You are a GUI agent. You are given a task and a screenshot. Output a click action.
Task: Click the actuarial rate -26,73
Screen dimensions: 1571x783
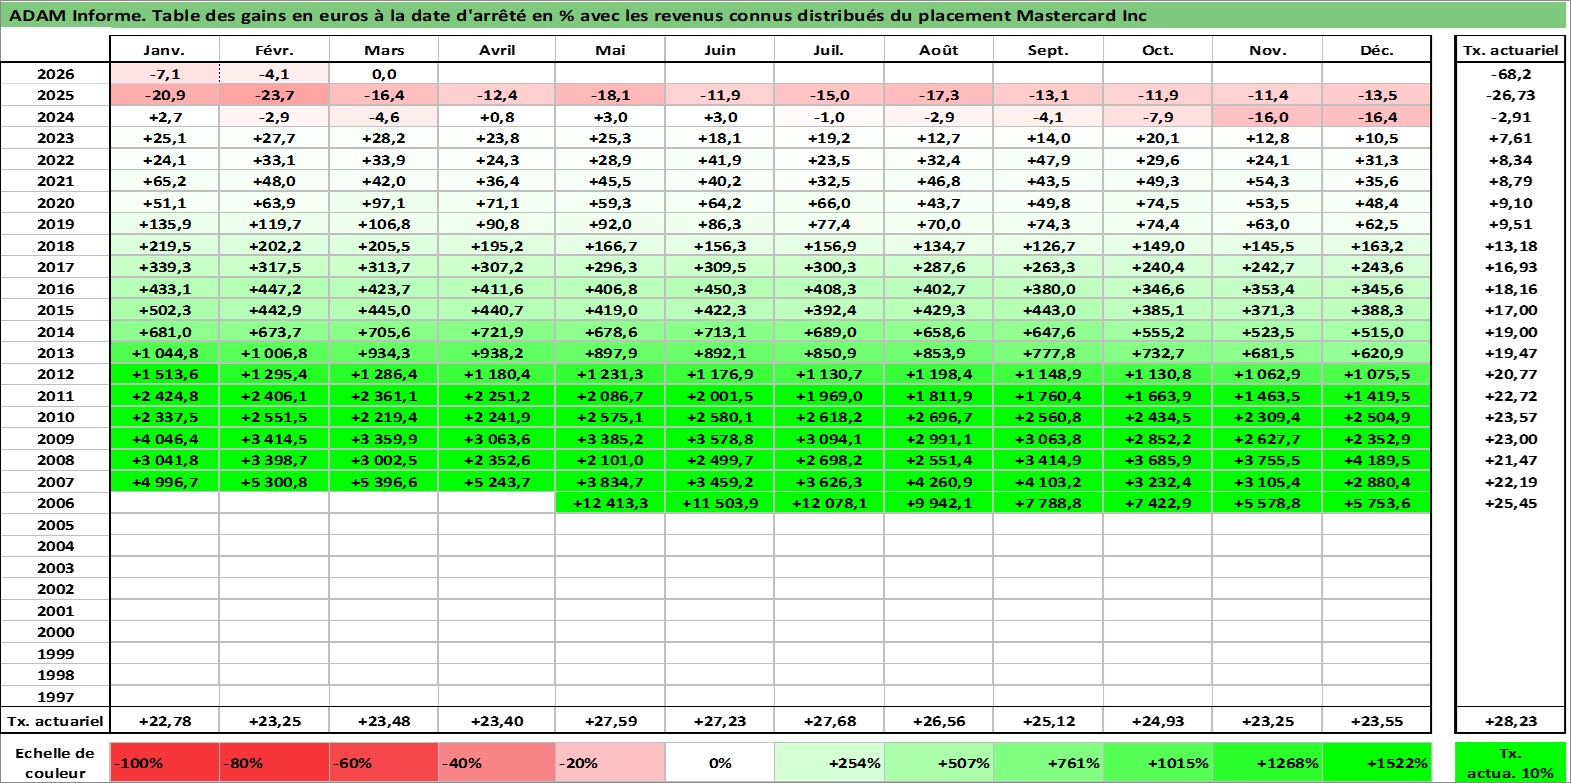pos(1510,95)
